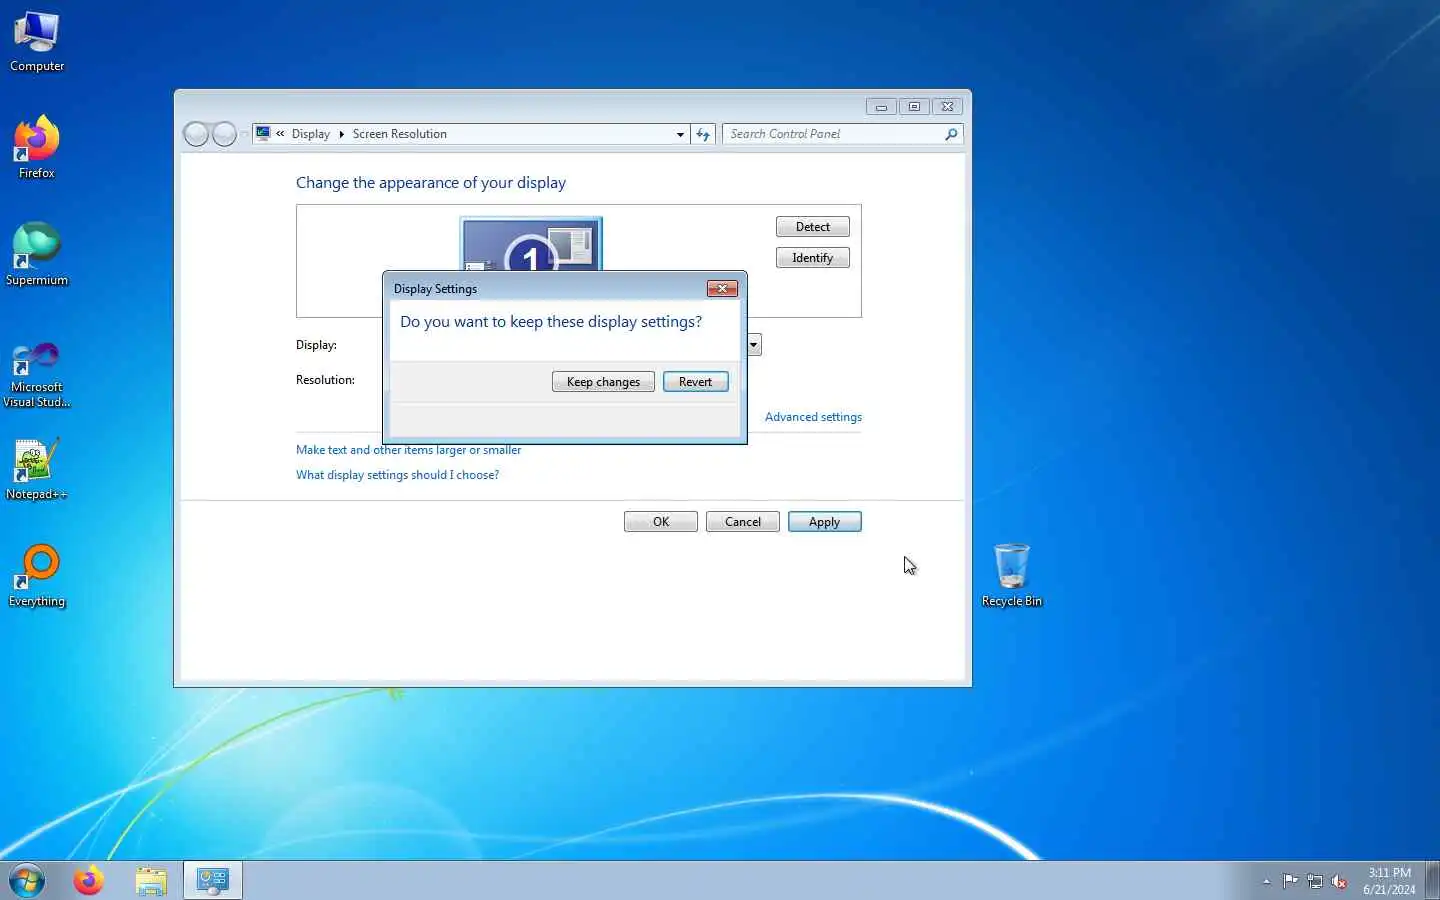Click Keep changes in Display Settings dialog
This screenshot has width=1440, height=900.
point(603,382)
